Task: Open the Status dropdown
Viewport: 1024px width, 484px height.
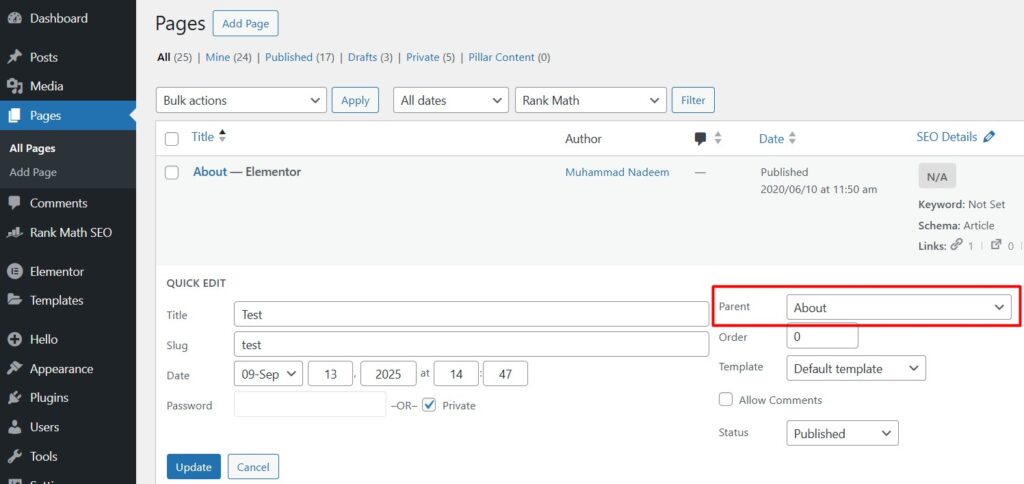Action: coord(842,433)
